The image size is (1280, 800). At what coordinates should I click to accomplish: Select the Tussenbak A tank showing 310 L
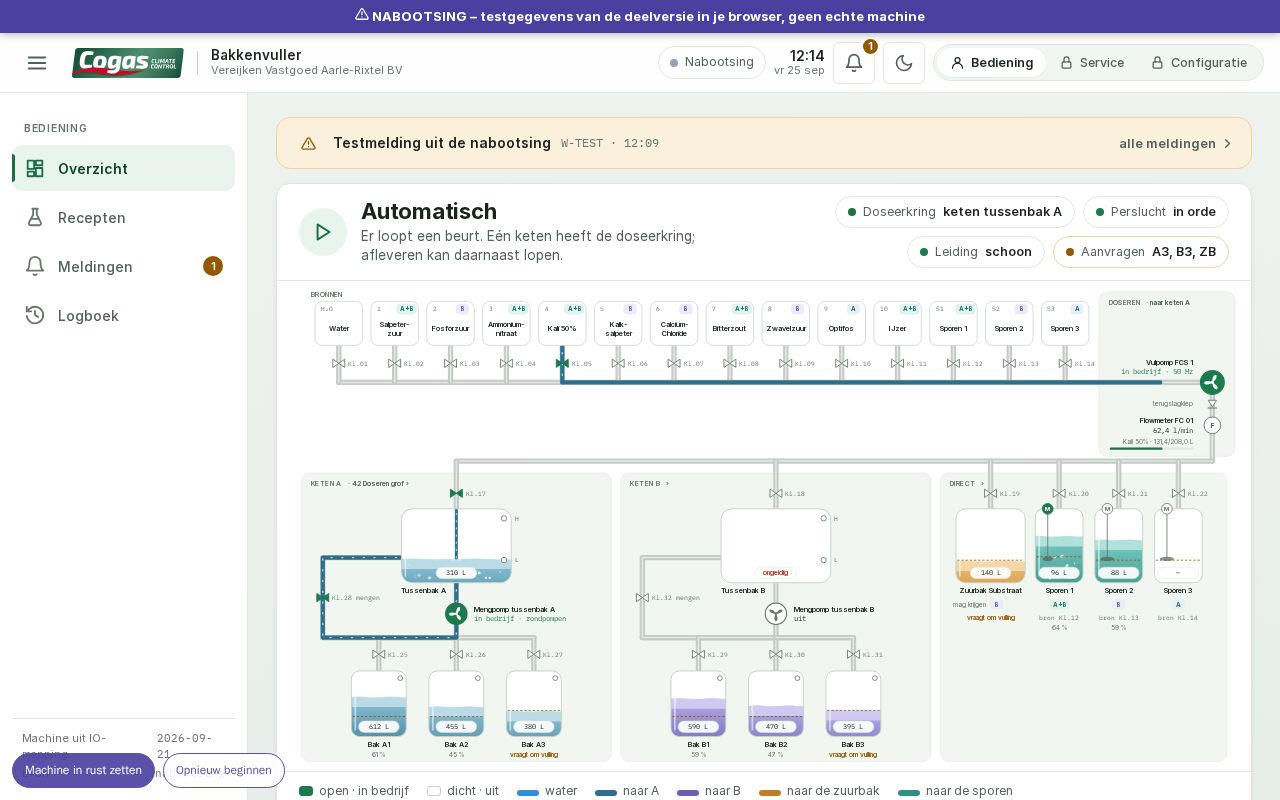[456, 546]
